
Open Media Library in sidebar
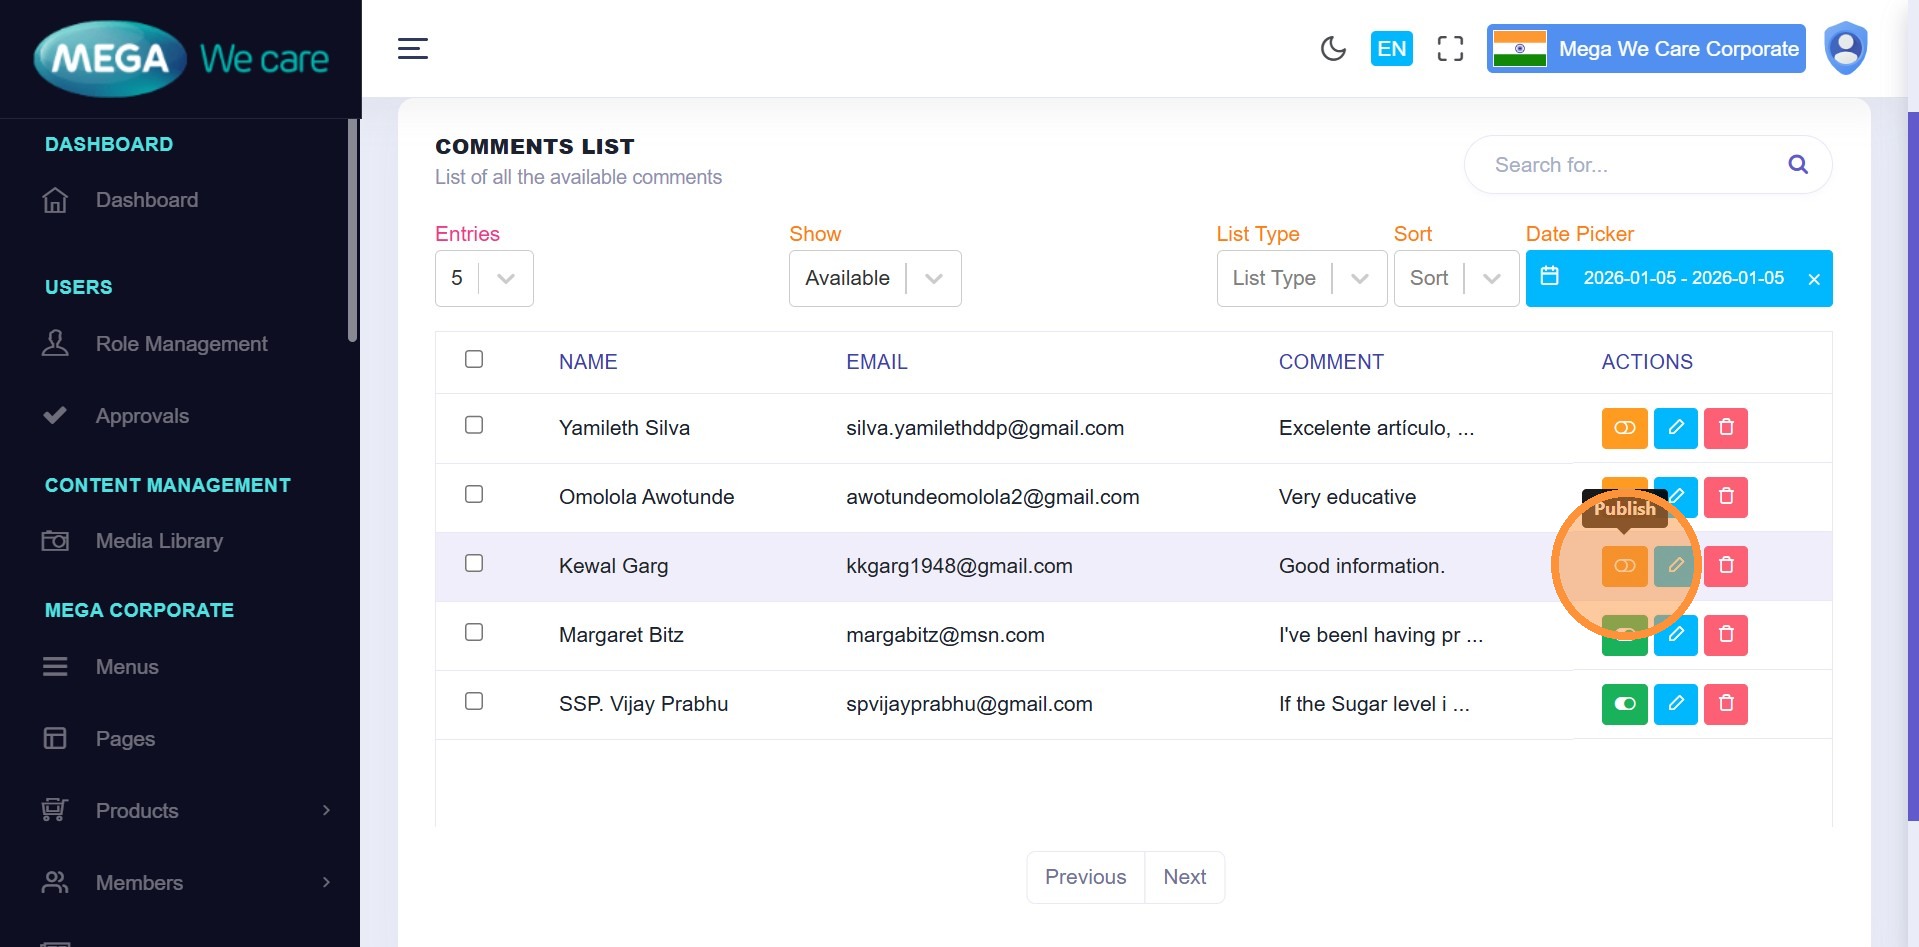159,541
